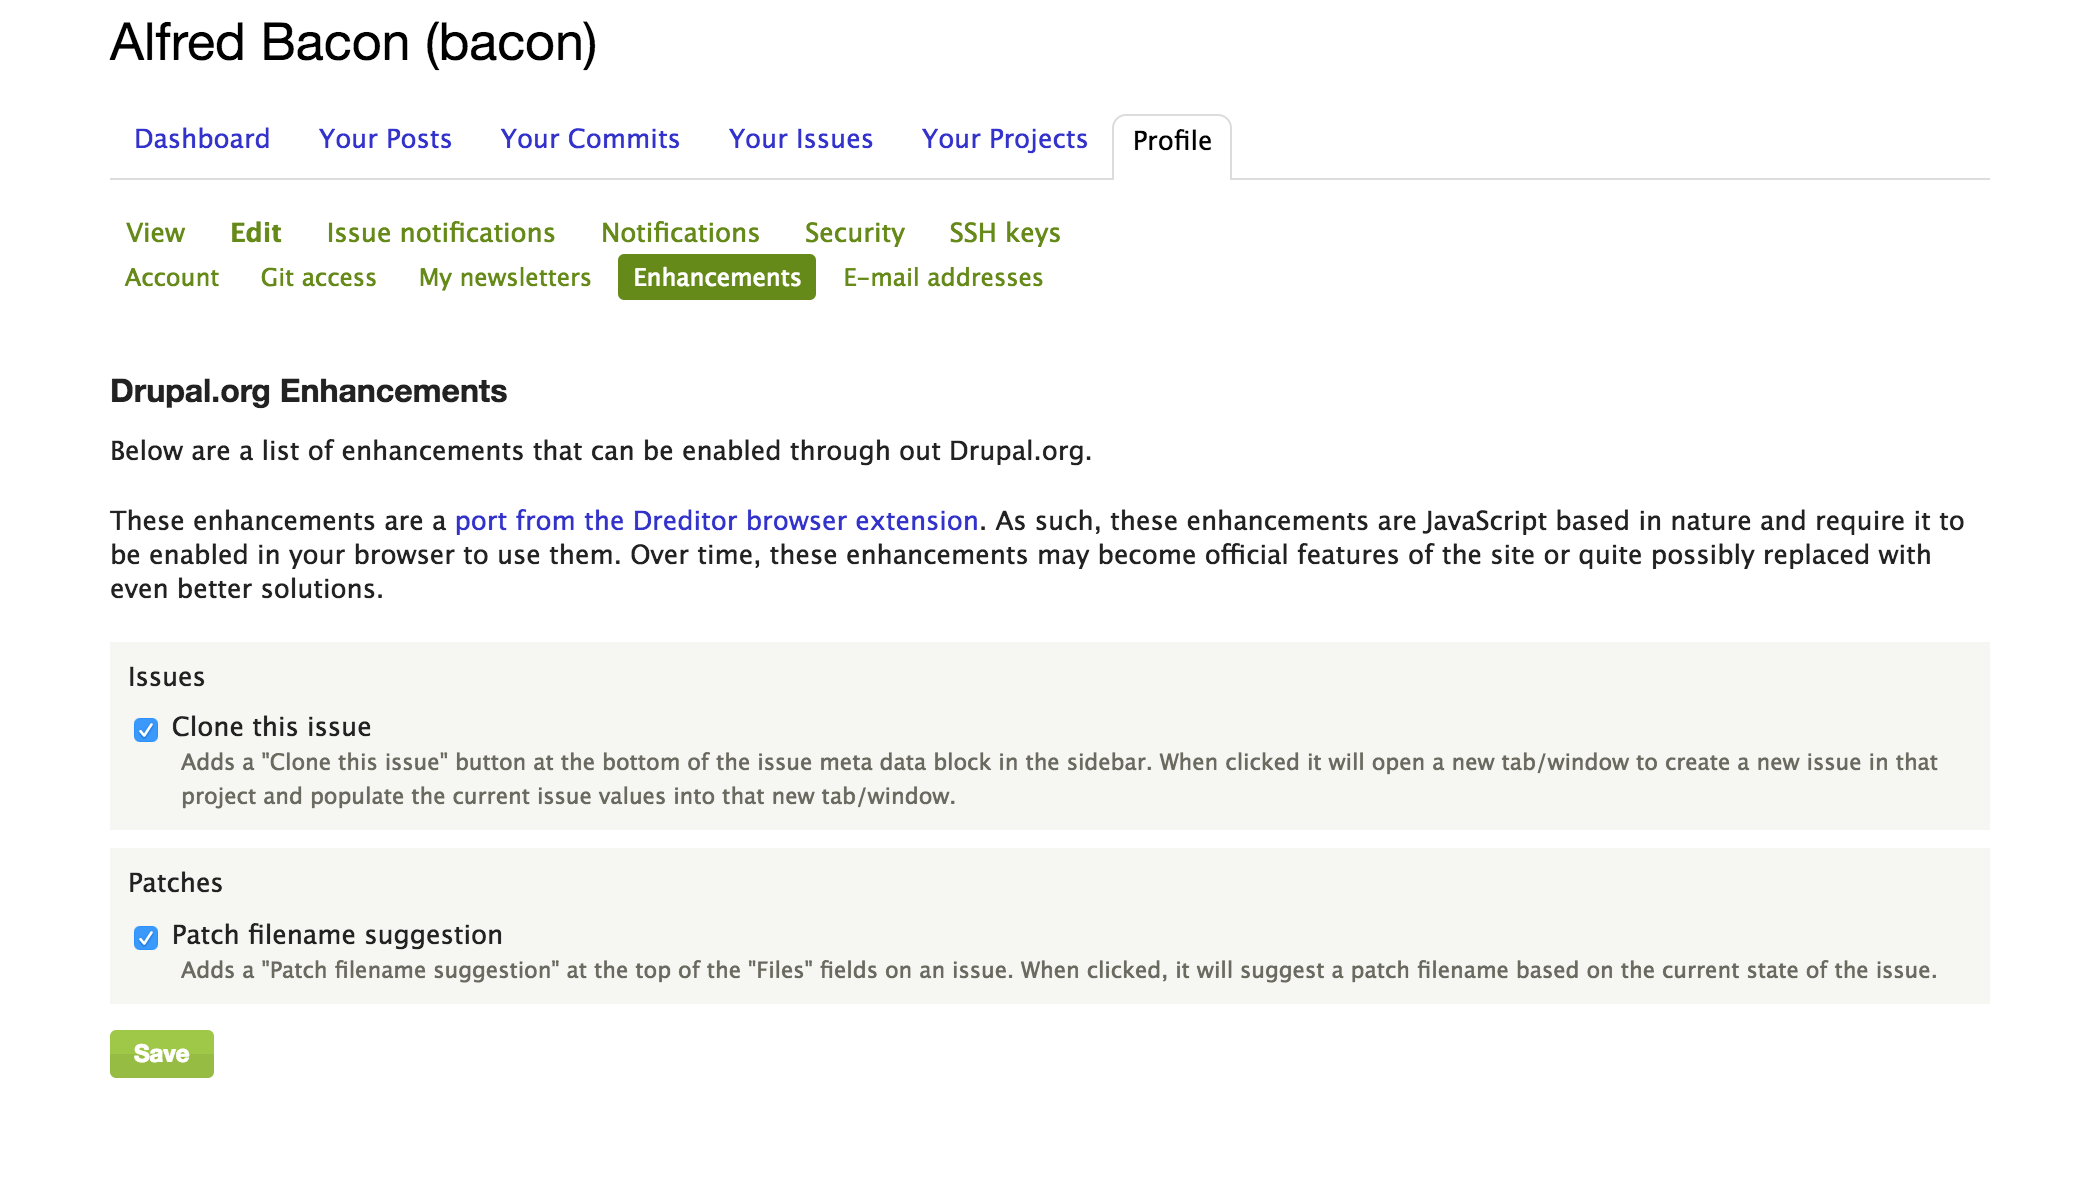This screenshot has width=2098, height=1188.
Task: Switch to the Account settings tab
Action: [170, 277]
